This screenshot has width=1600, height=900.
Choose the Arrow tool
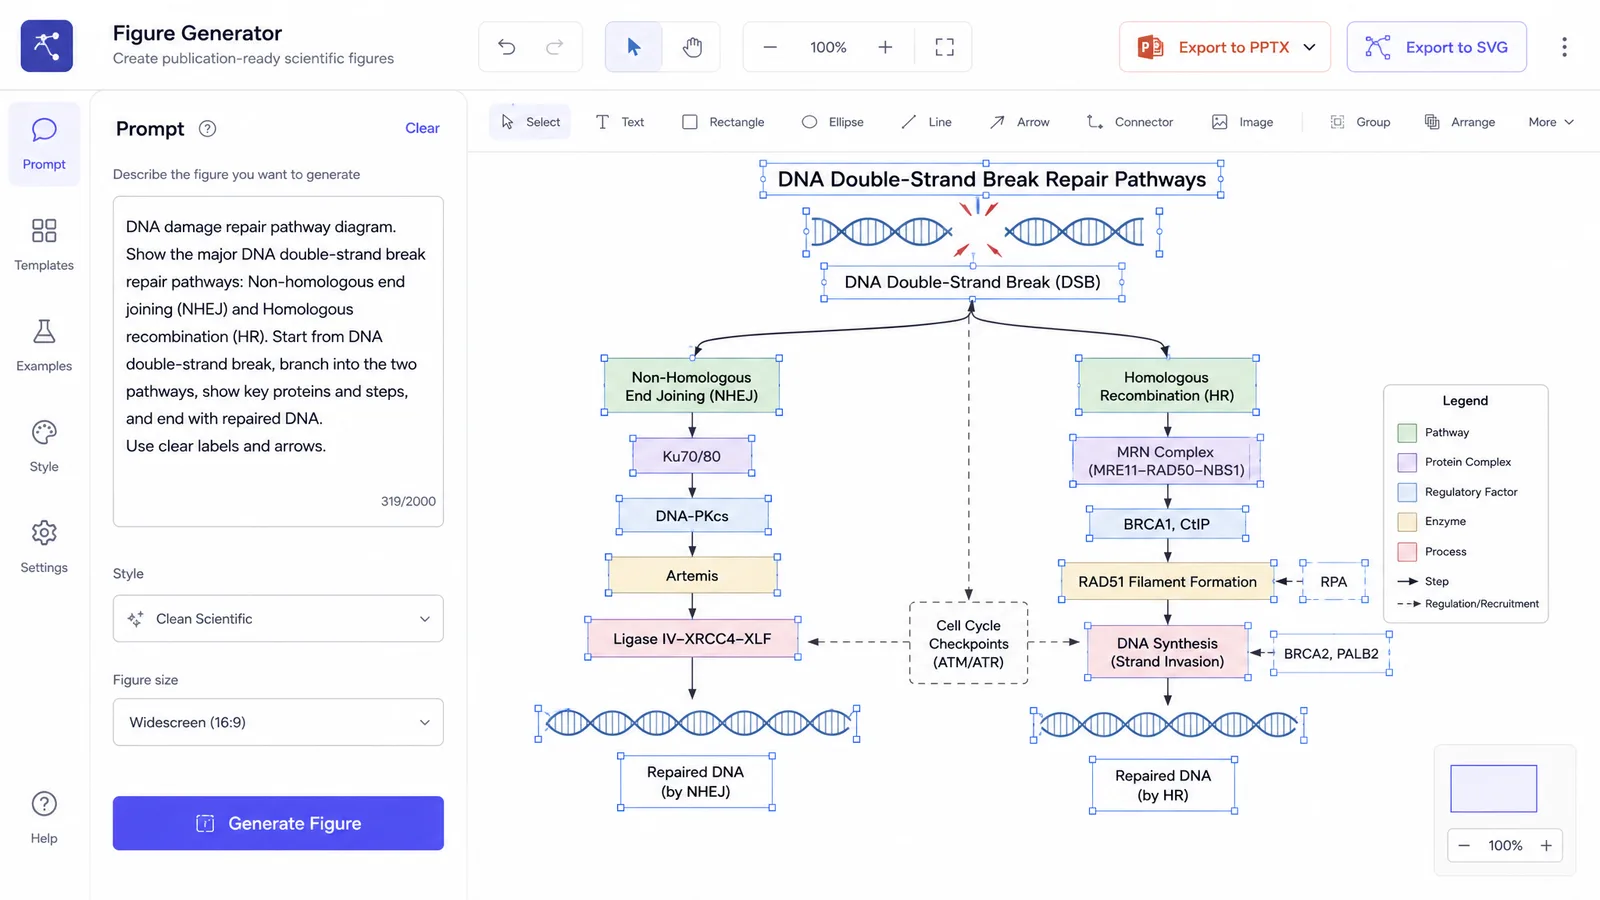tap(1019, 122)
